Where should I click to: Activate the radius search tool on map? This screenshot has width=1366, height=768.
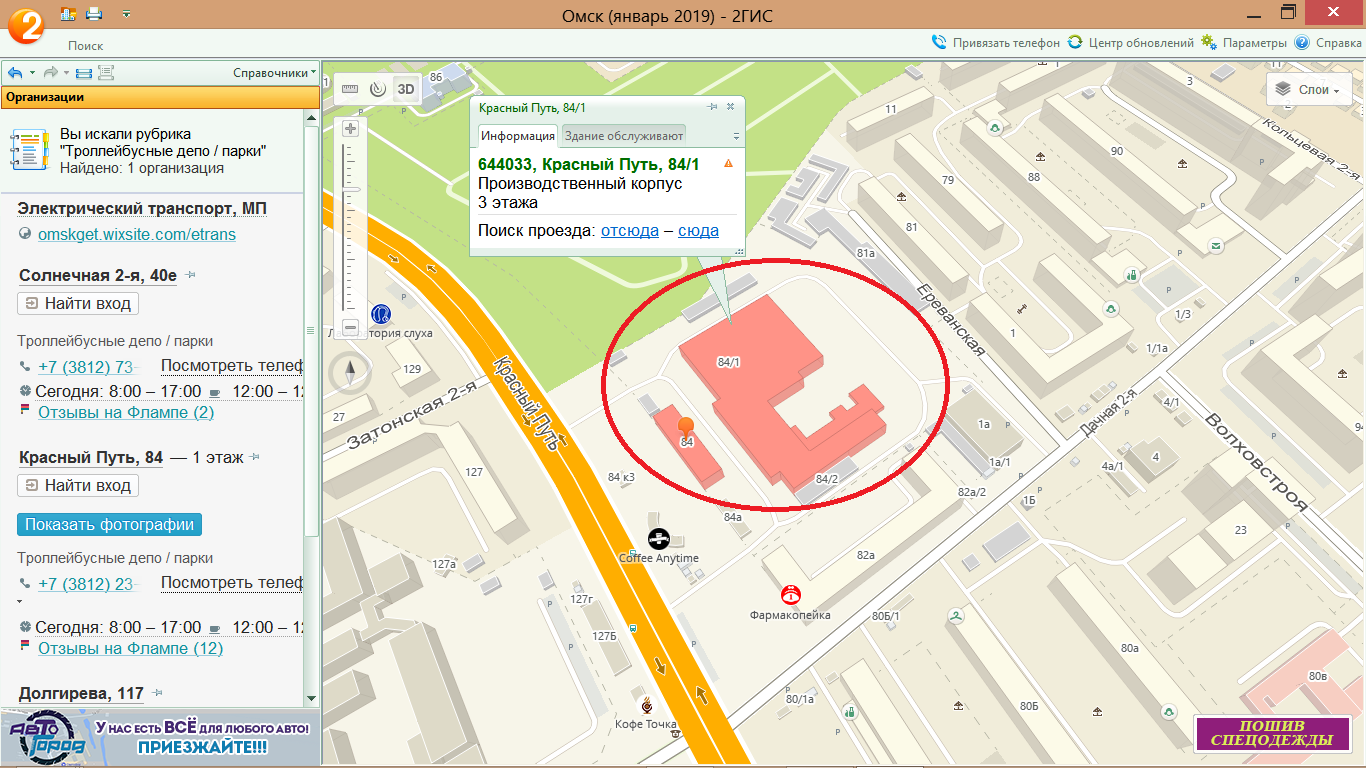pos(377,88)
